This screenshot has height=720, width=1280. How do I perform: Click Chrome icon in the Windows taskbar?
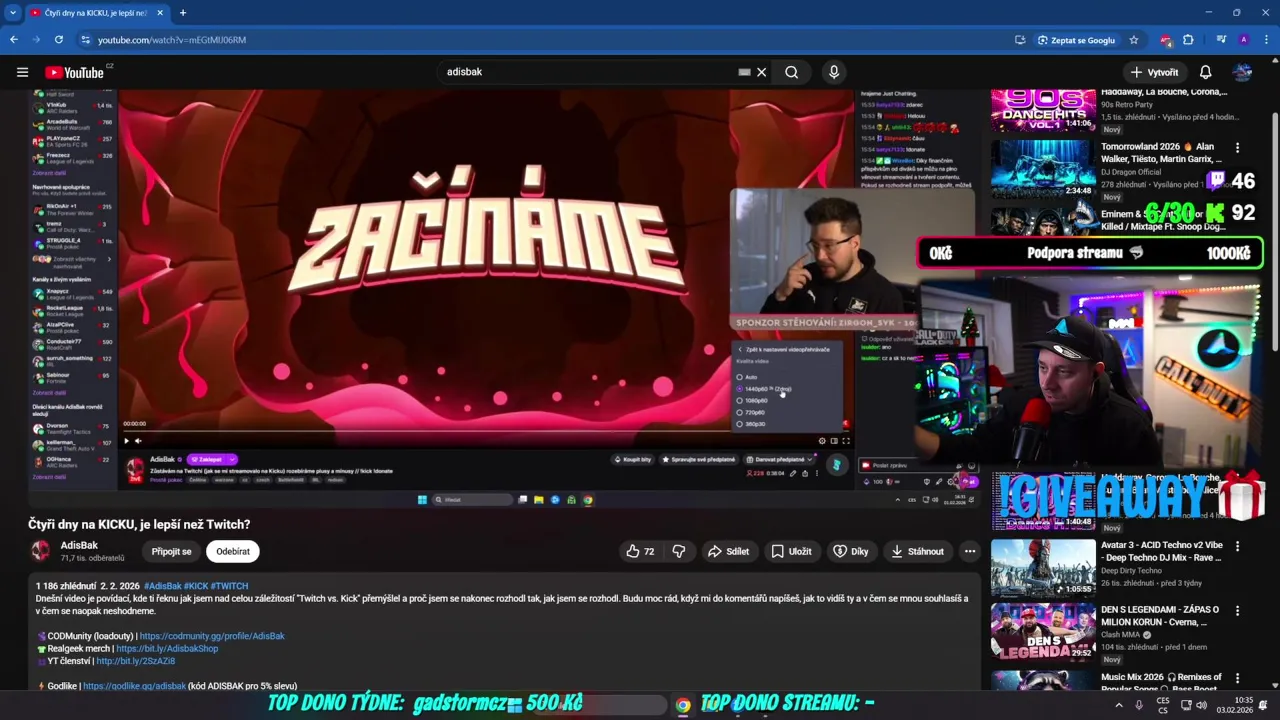(x=683, y=705)
